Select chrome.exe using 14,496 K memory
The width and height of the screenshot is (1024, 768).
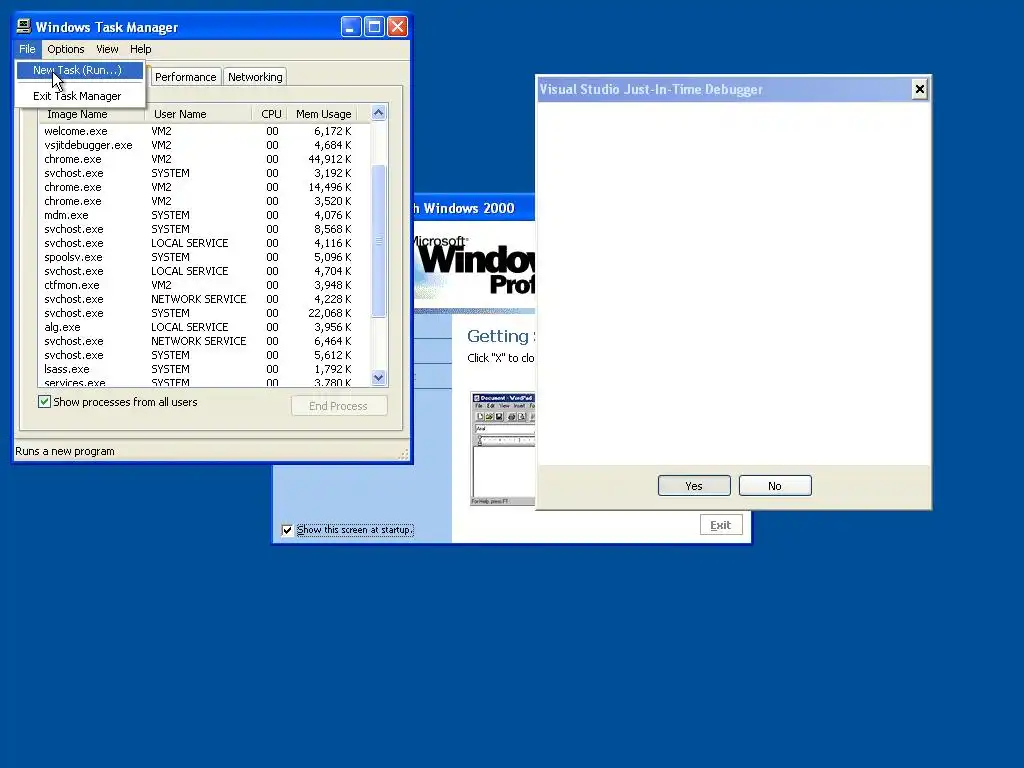click(x=199, y=187)
